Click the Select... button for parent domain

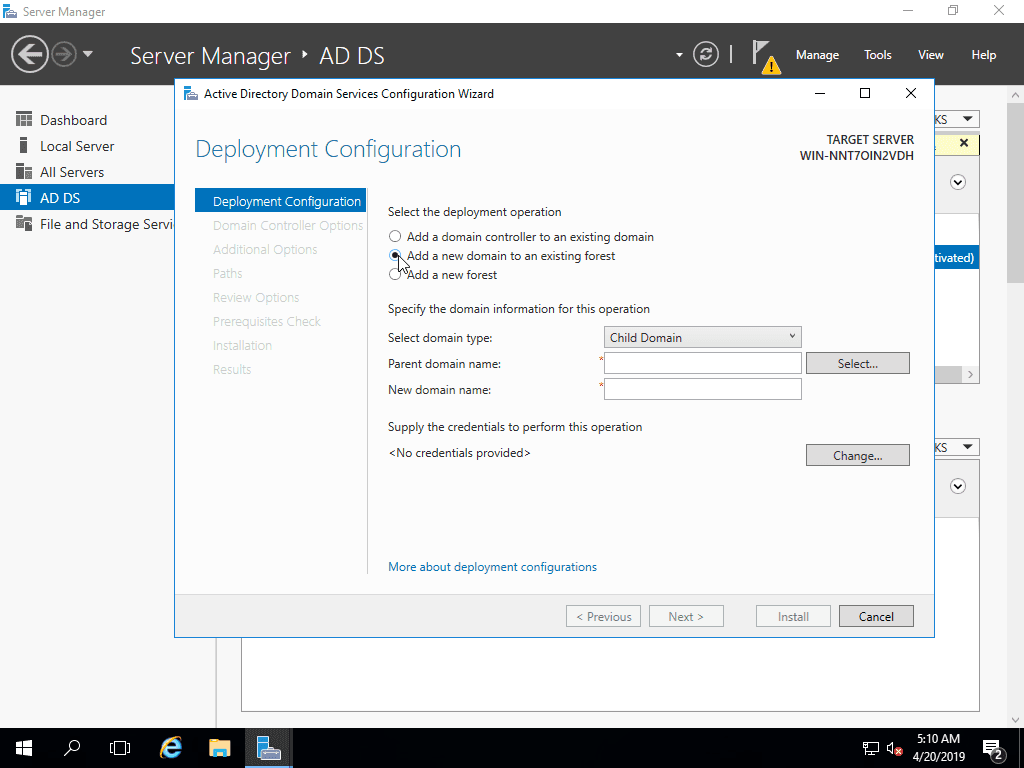coord(857,363)
